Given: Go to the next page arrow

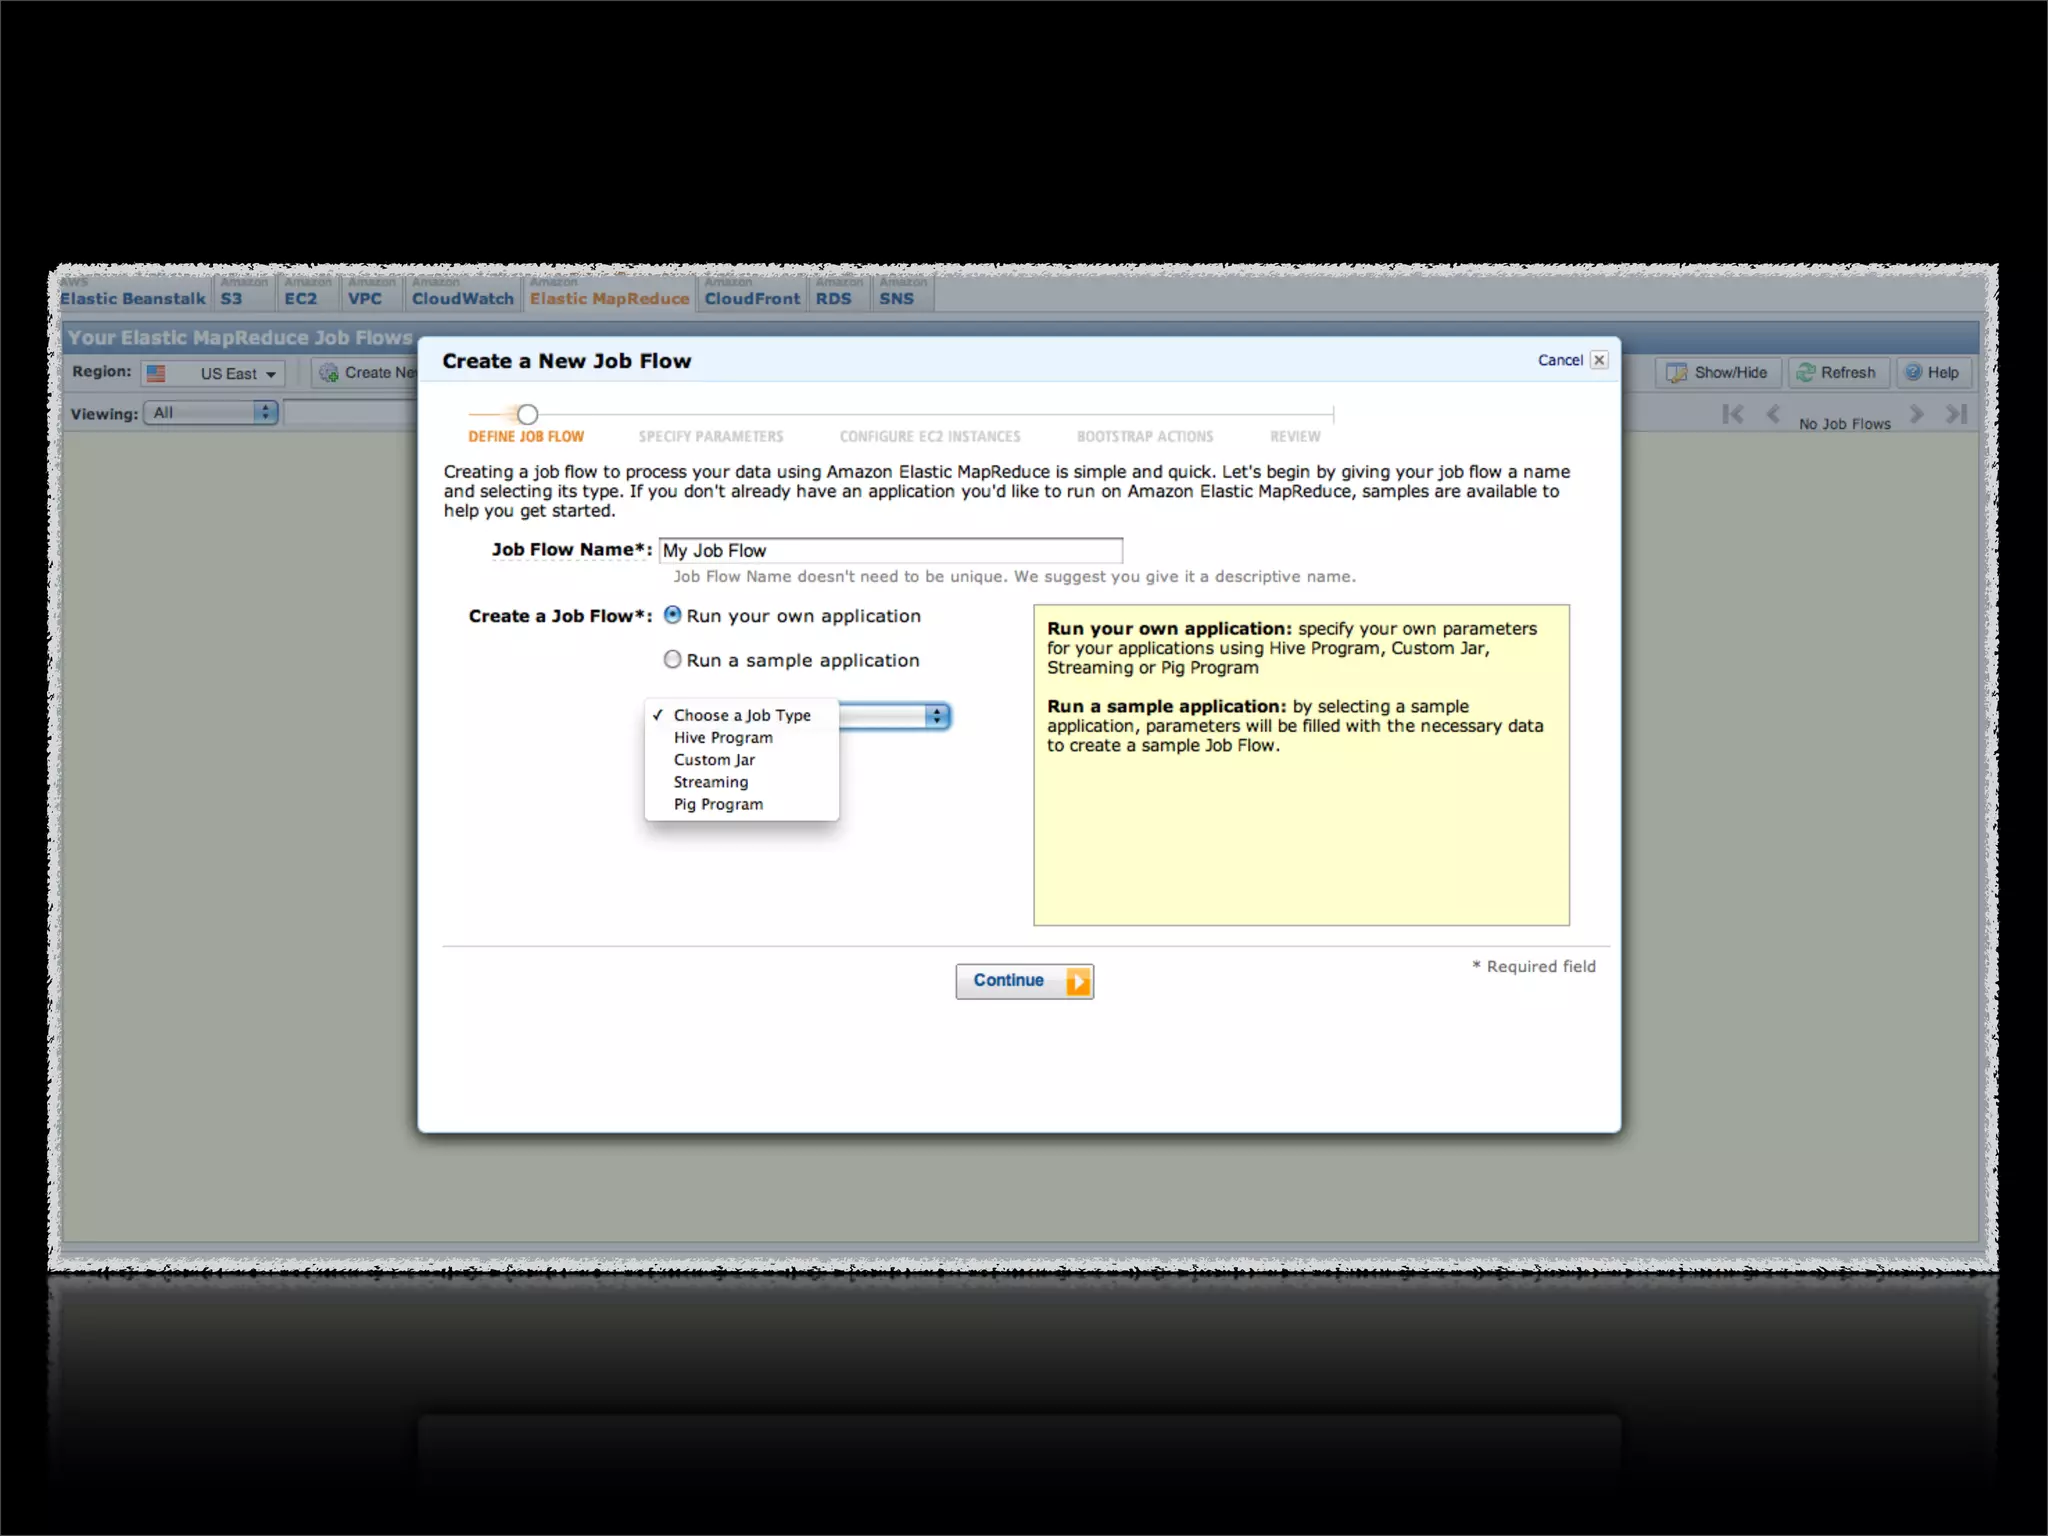Looking at the screenshot, I should point(1916,414).
